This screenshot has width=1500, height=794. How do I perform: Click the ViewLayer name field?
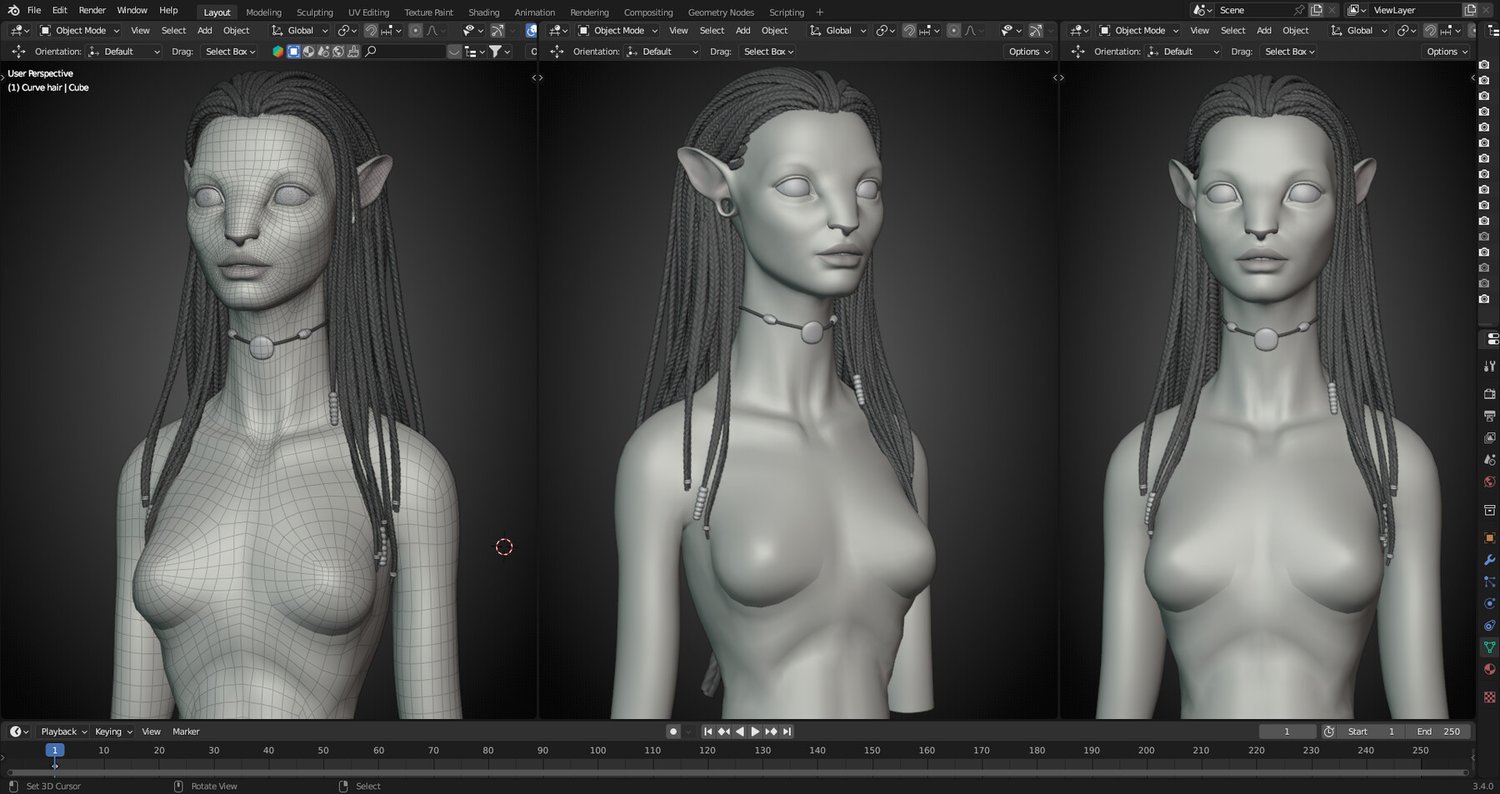click(x=1414, y=10)
